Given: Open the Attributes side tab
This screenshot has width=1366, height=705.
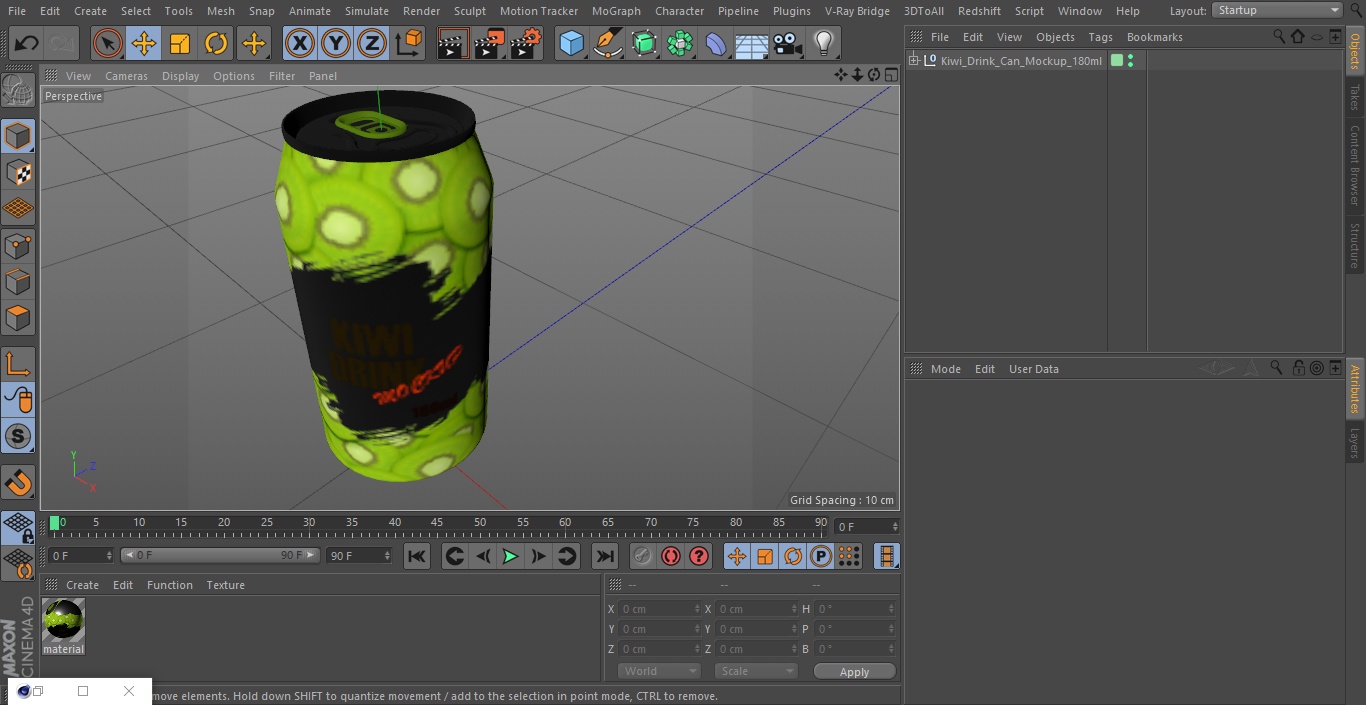Looking at the screenshot, I should pos(1355,389).
